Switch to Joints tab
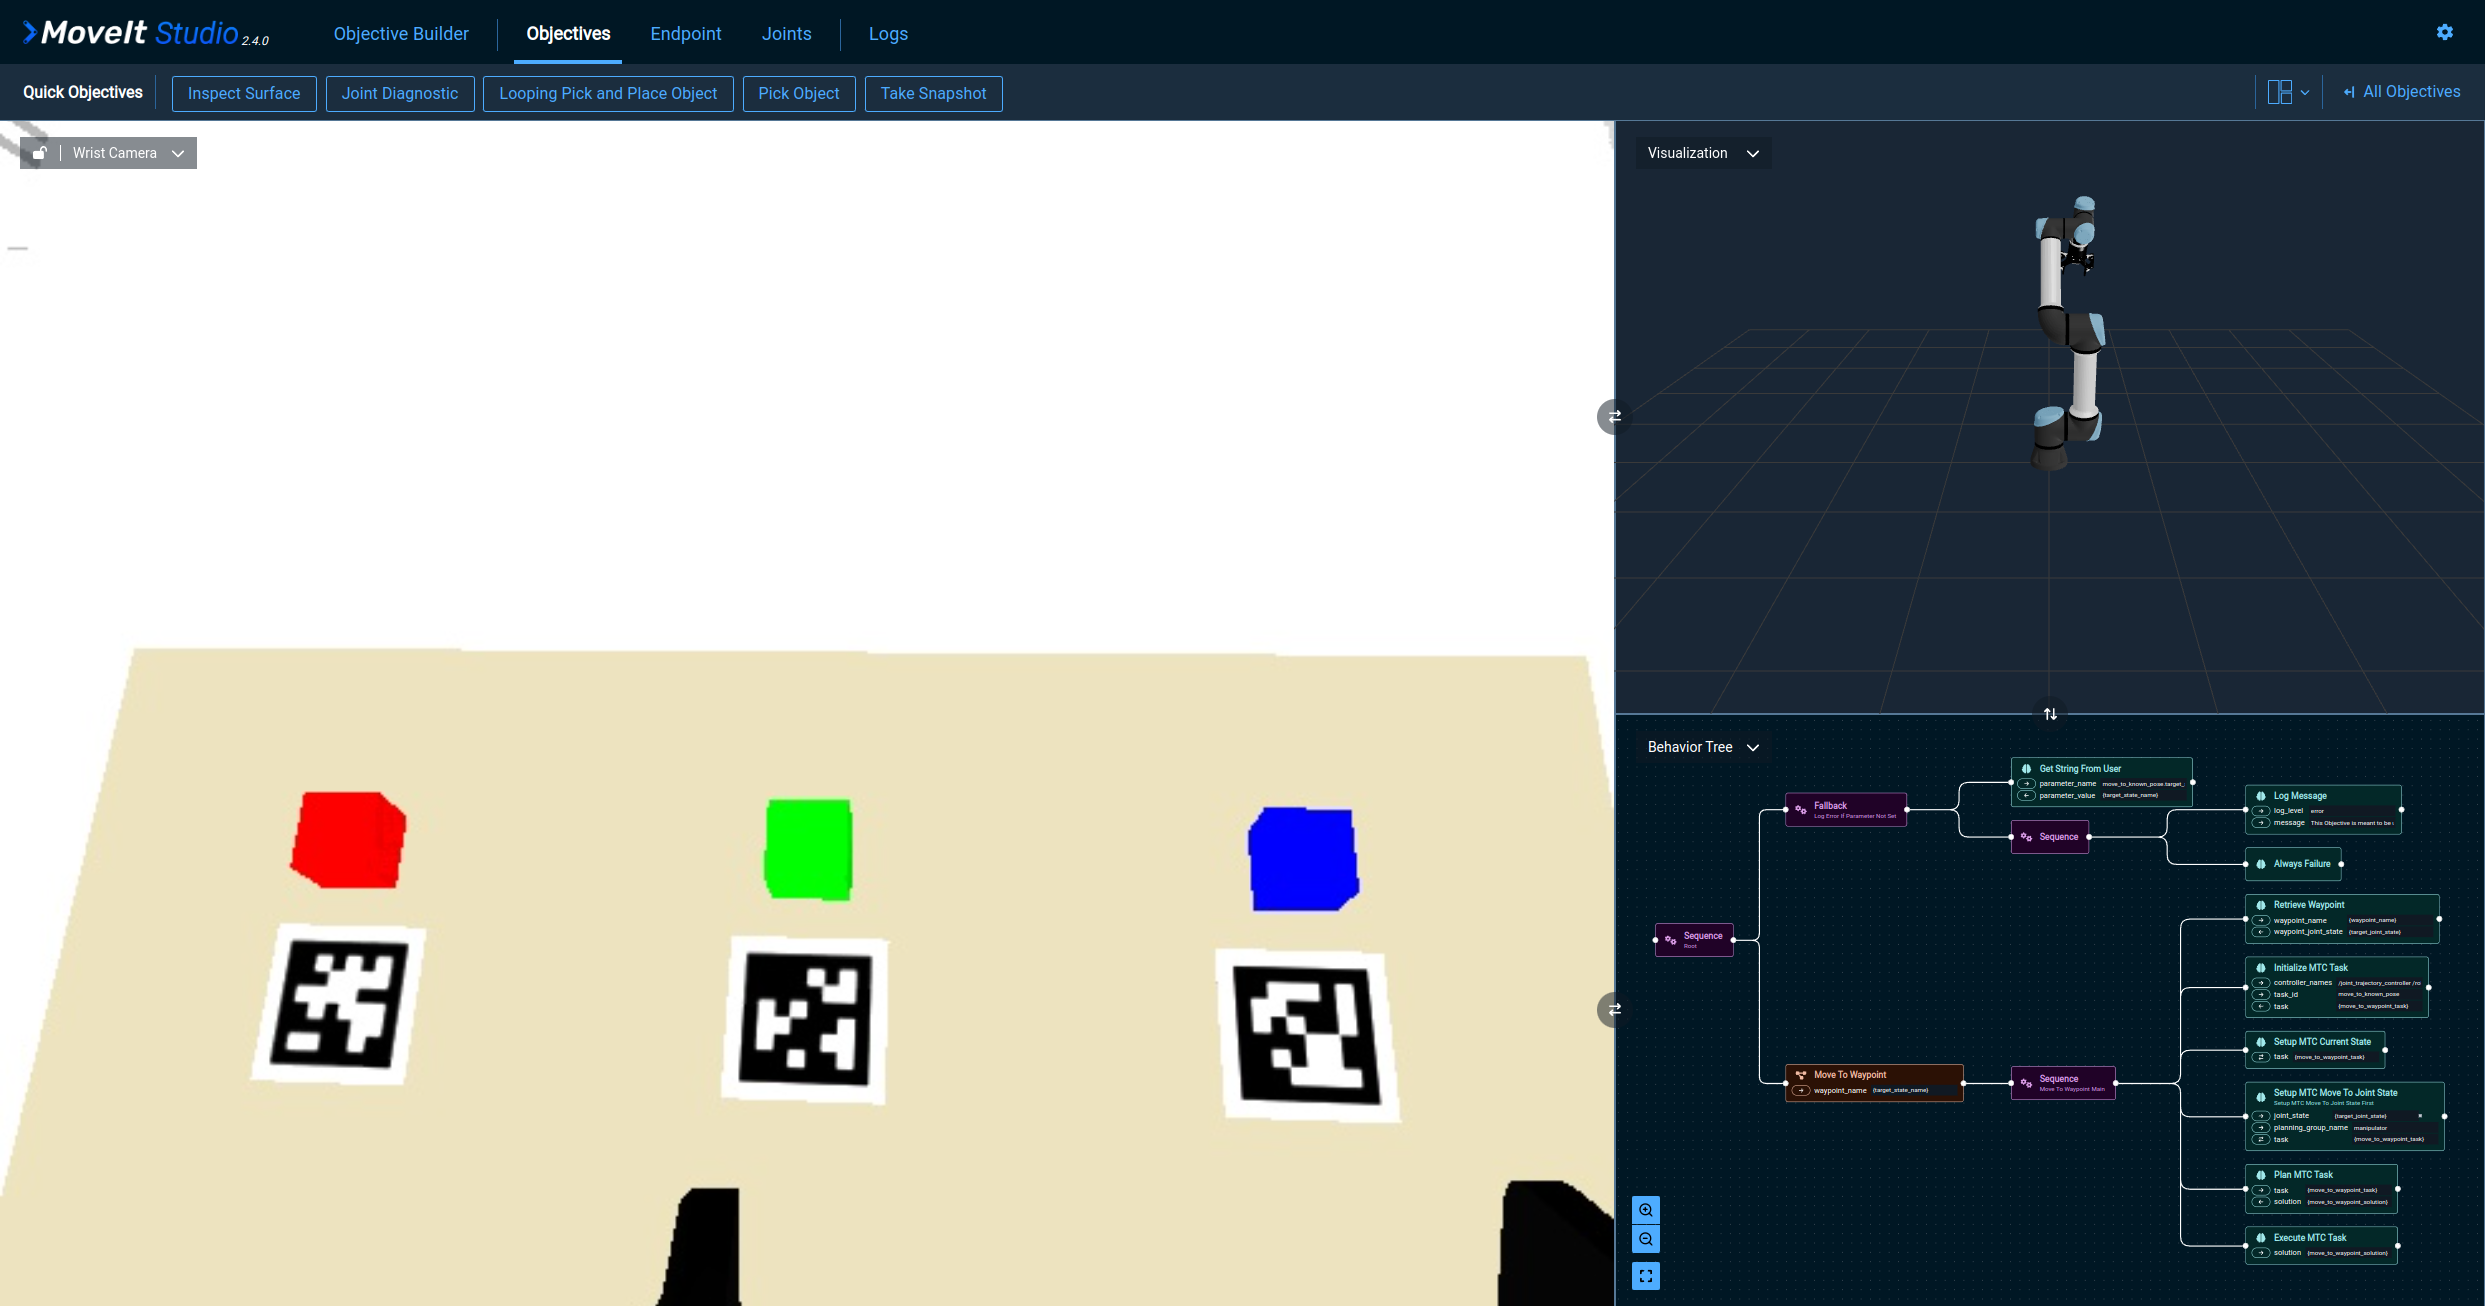 point(786,33)
